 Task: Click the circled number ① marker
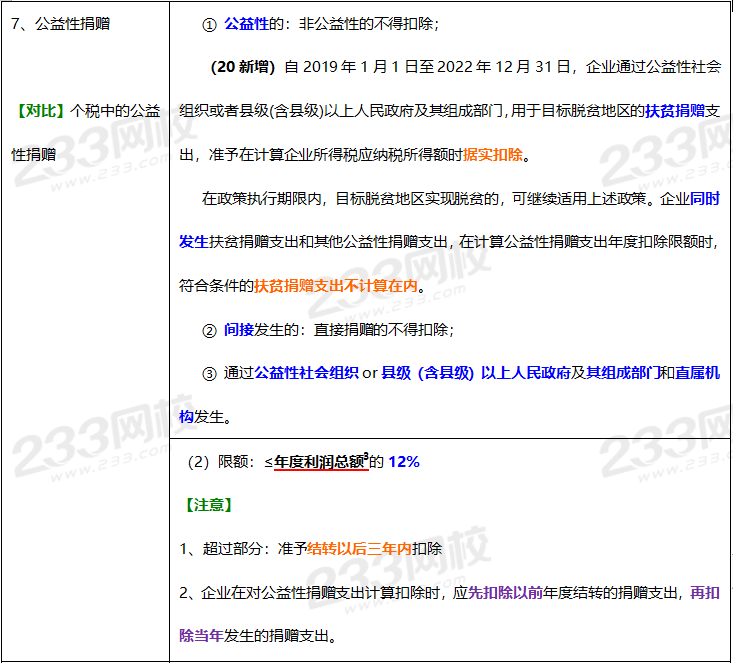click(x=209, y=24)
